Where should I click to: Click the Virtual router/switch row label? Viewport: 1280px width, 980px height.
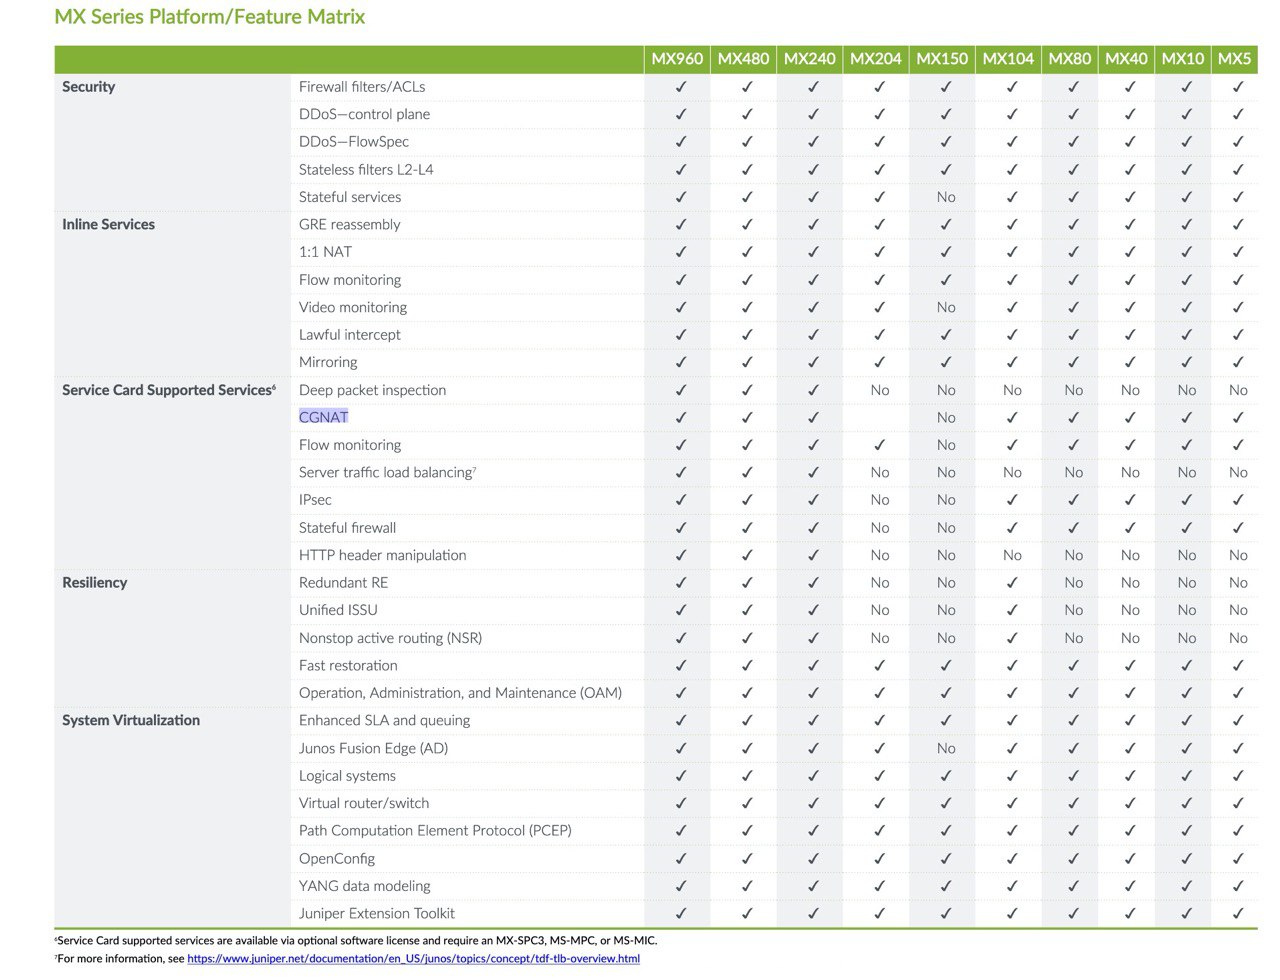tap(364, 803)
